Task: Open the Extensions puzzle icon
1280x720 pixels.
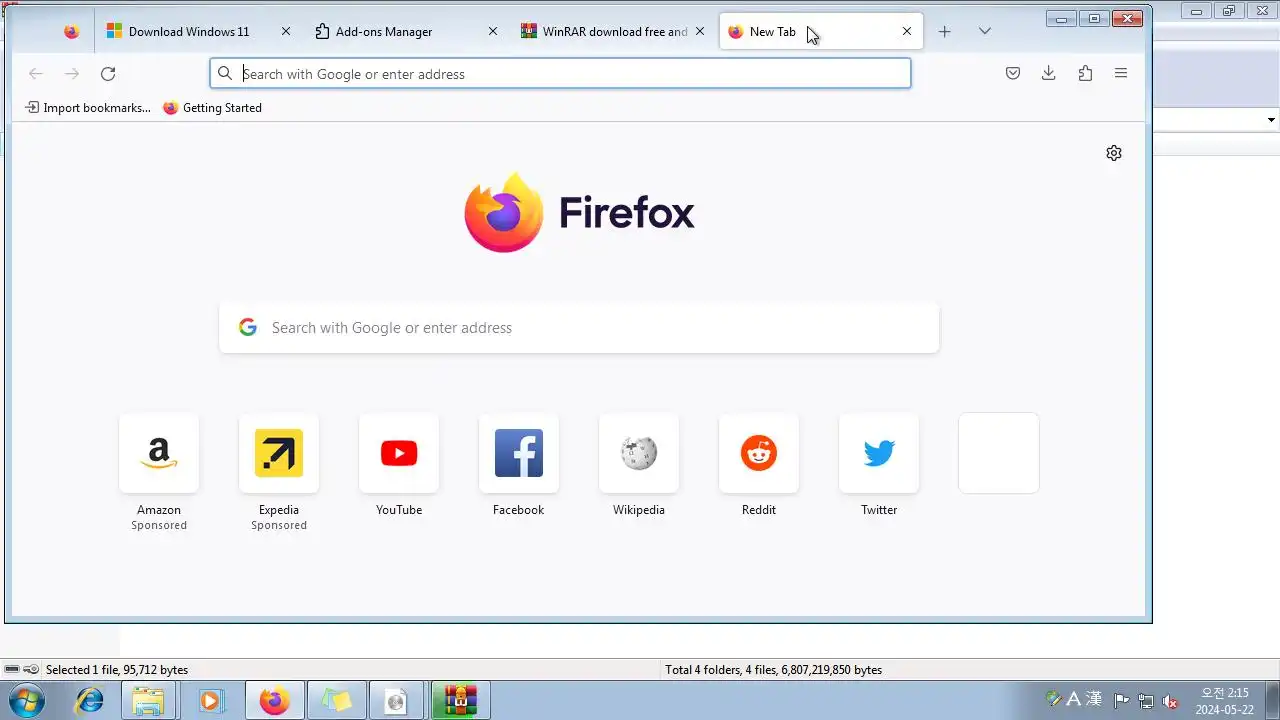Action: (1085, 74)
